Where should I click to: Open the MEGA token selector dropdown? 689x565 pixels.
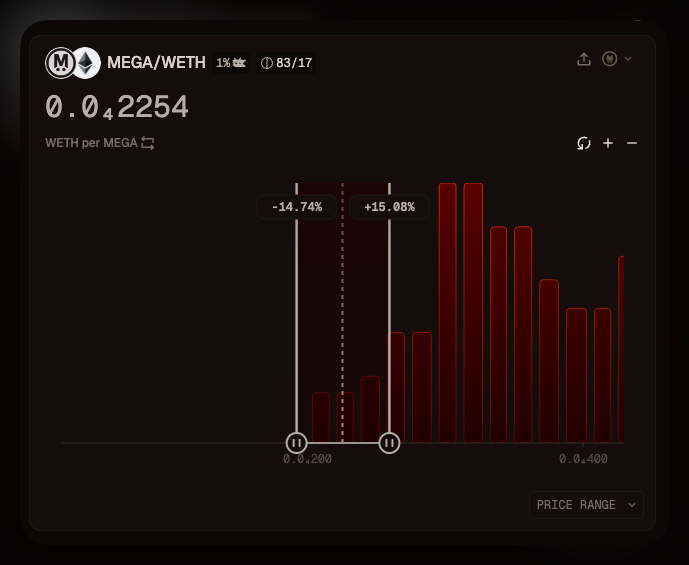tap(617, 59)
